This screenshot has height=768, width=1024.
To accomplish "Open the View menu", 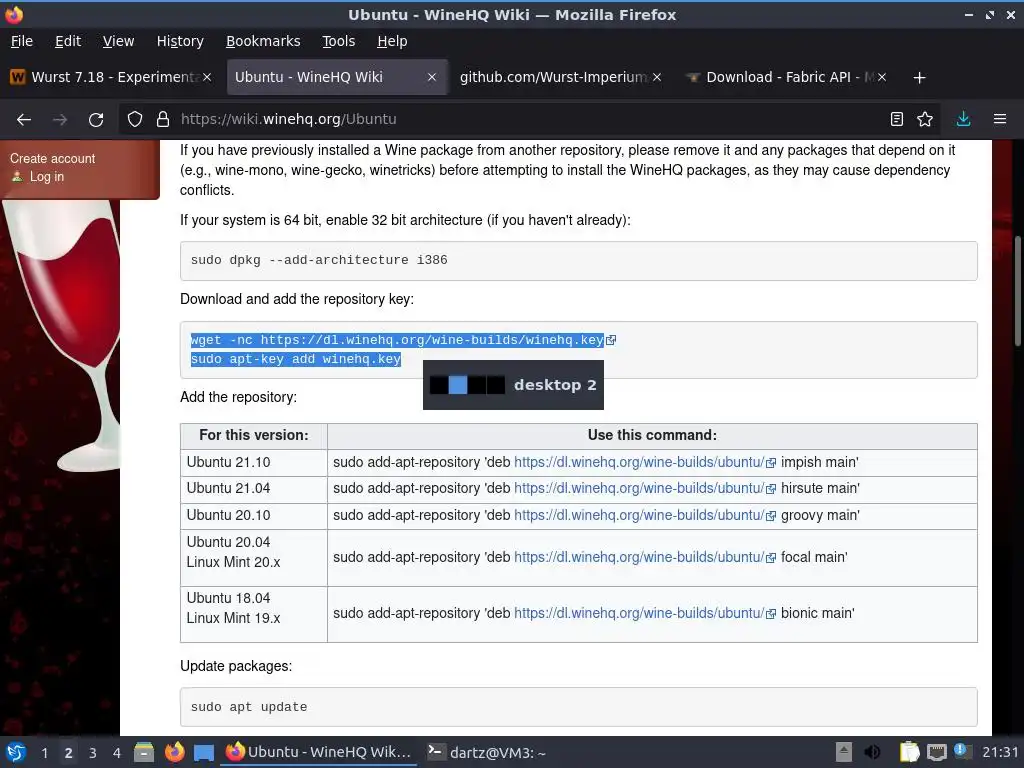I will click(118, 41).
